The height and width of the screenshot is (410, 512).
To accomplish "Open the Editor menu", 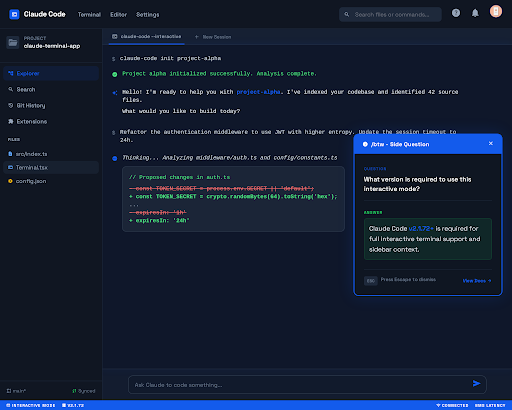I will click(x=118, y=15).
